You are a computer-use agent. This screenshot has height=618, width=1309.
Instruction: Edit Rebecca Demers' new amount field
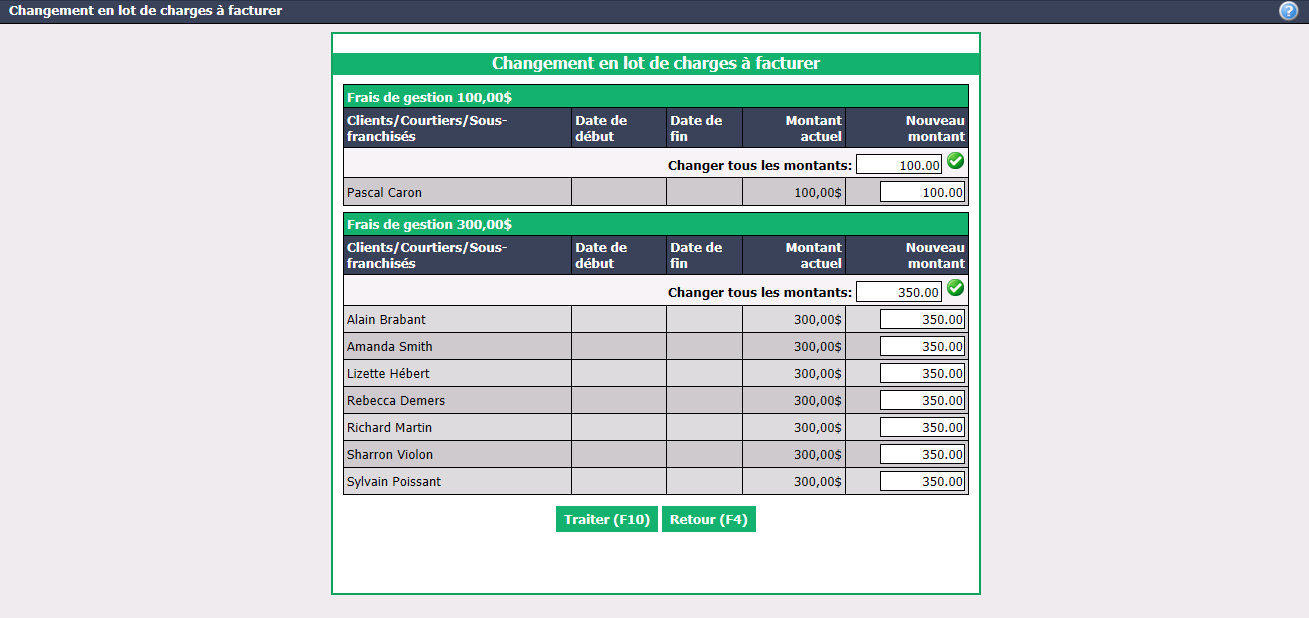tap(922, 400)
